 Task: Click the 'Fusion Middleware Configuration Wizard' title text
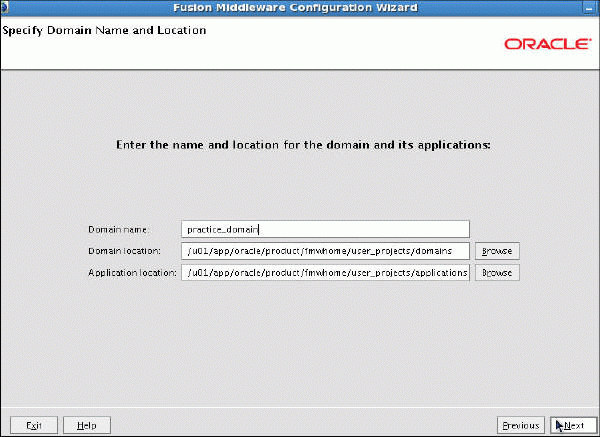coord(295,8)
